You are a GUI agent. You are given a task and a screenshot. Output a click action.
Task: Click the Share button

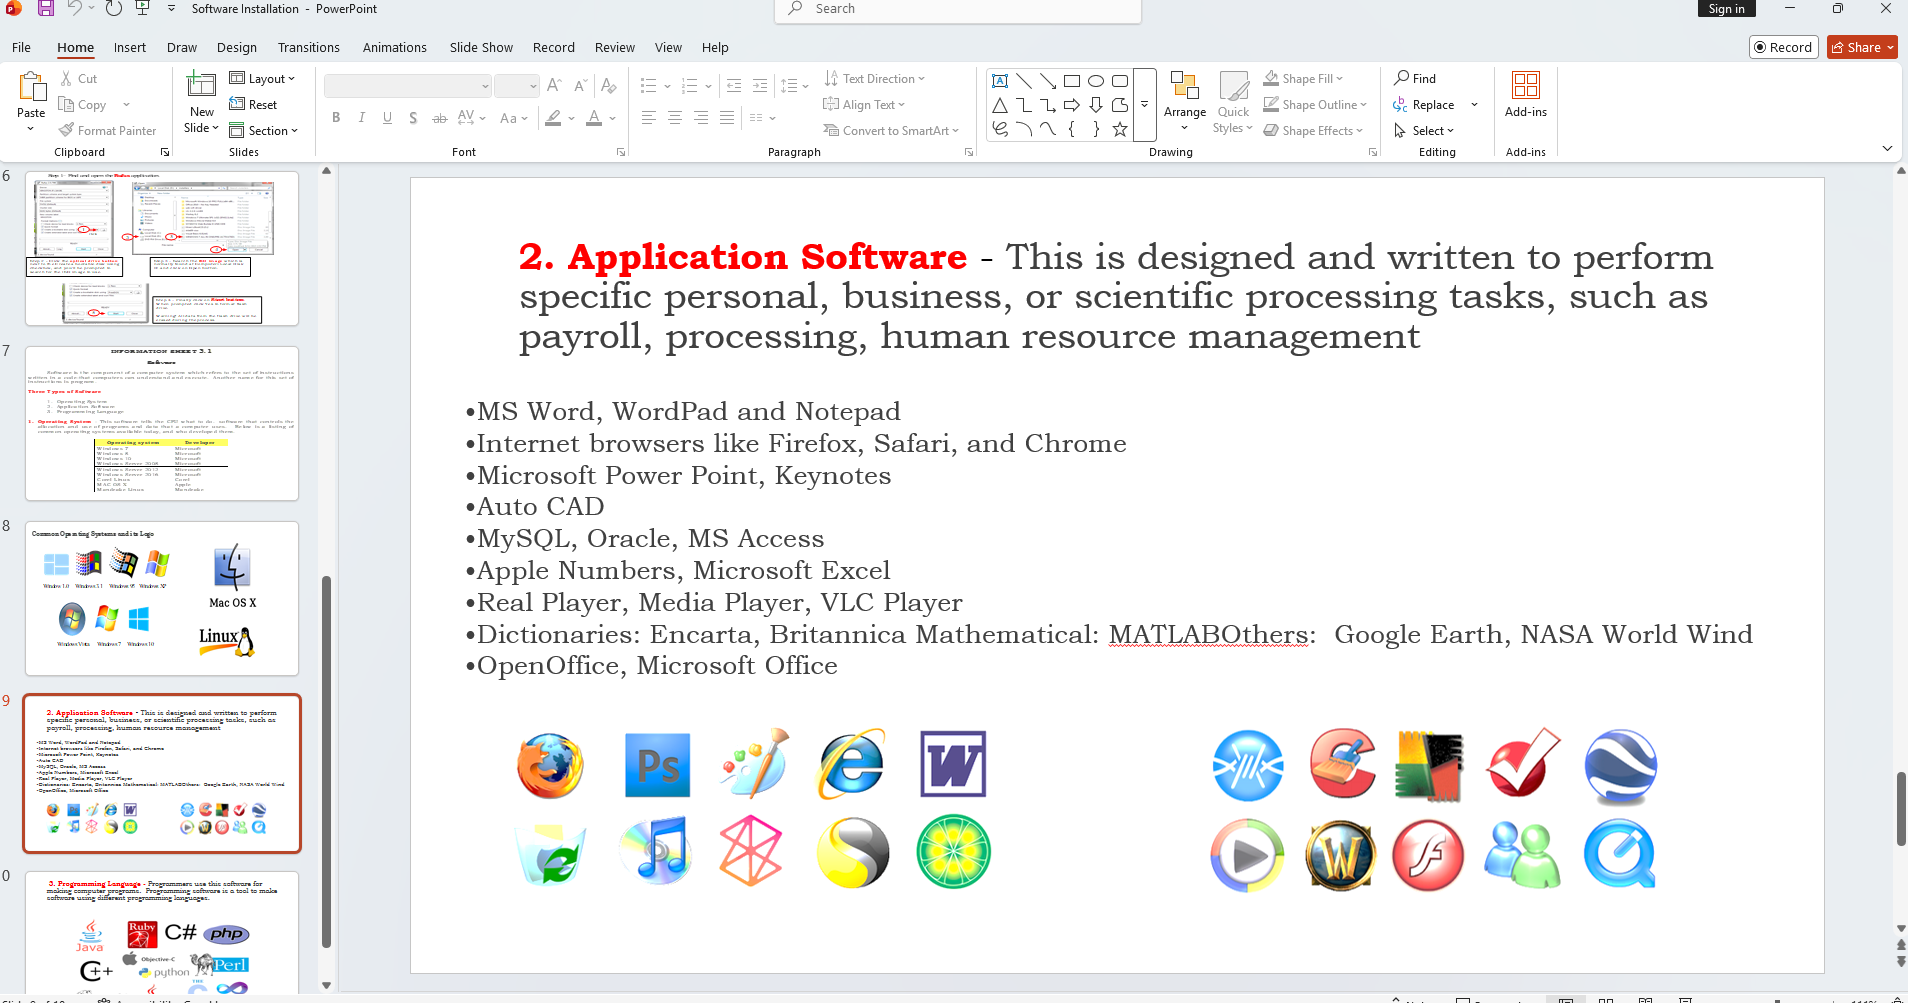pos(1862,47)
